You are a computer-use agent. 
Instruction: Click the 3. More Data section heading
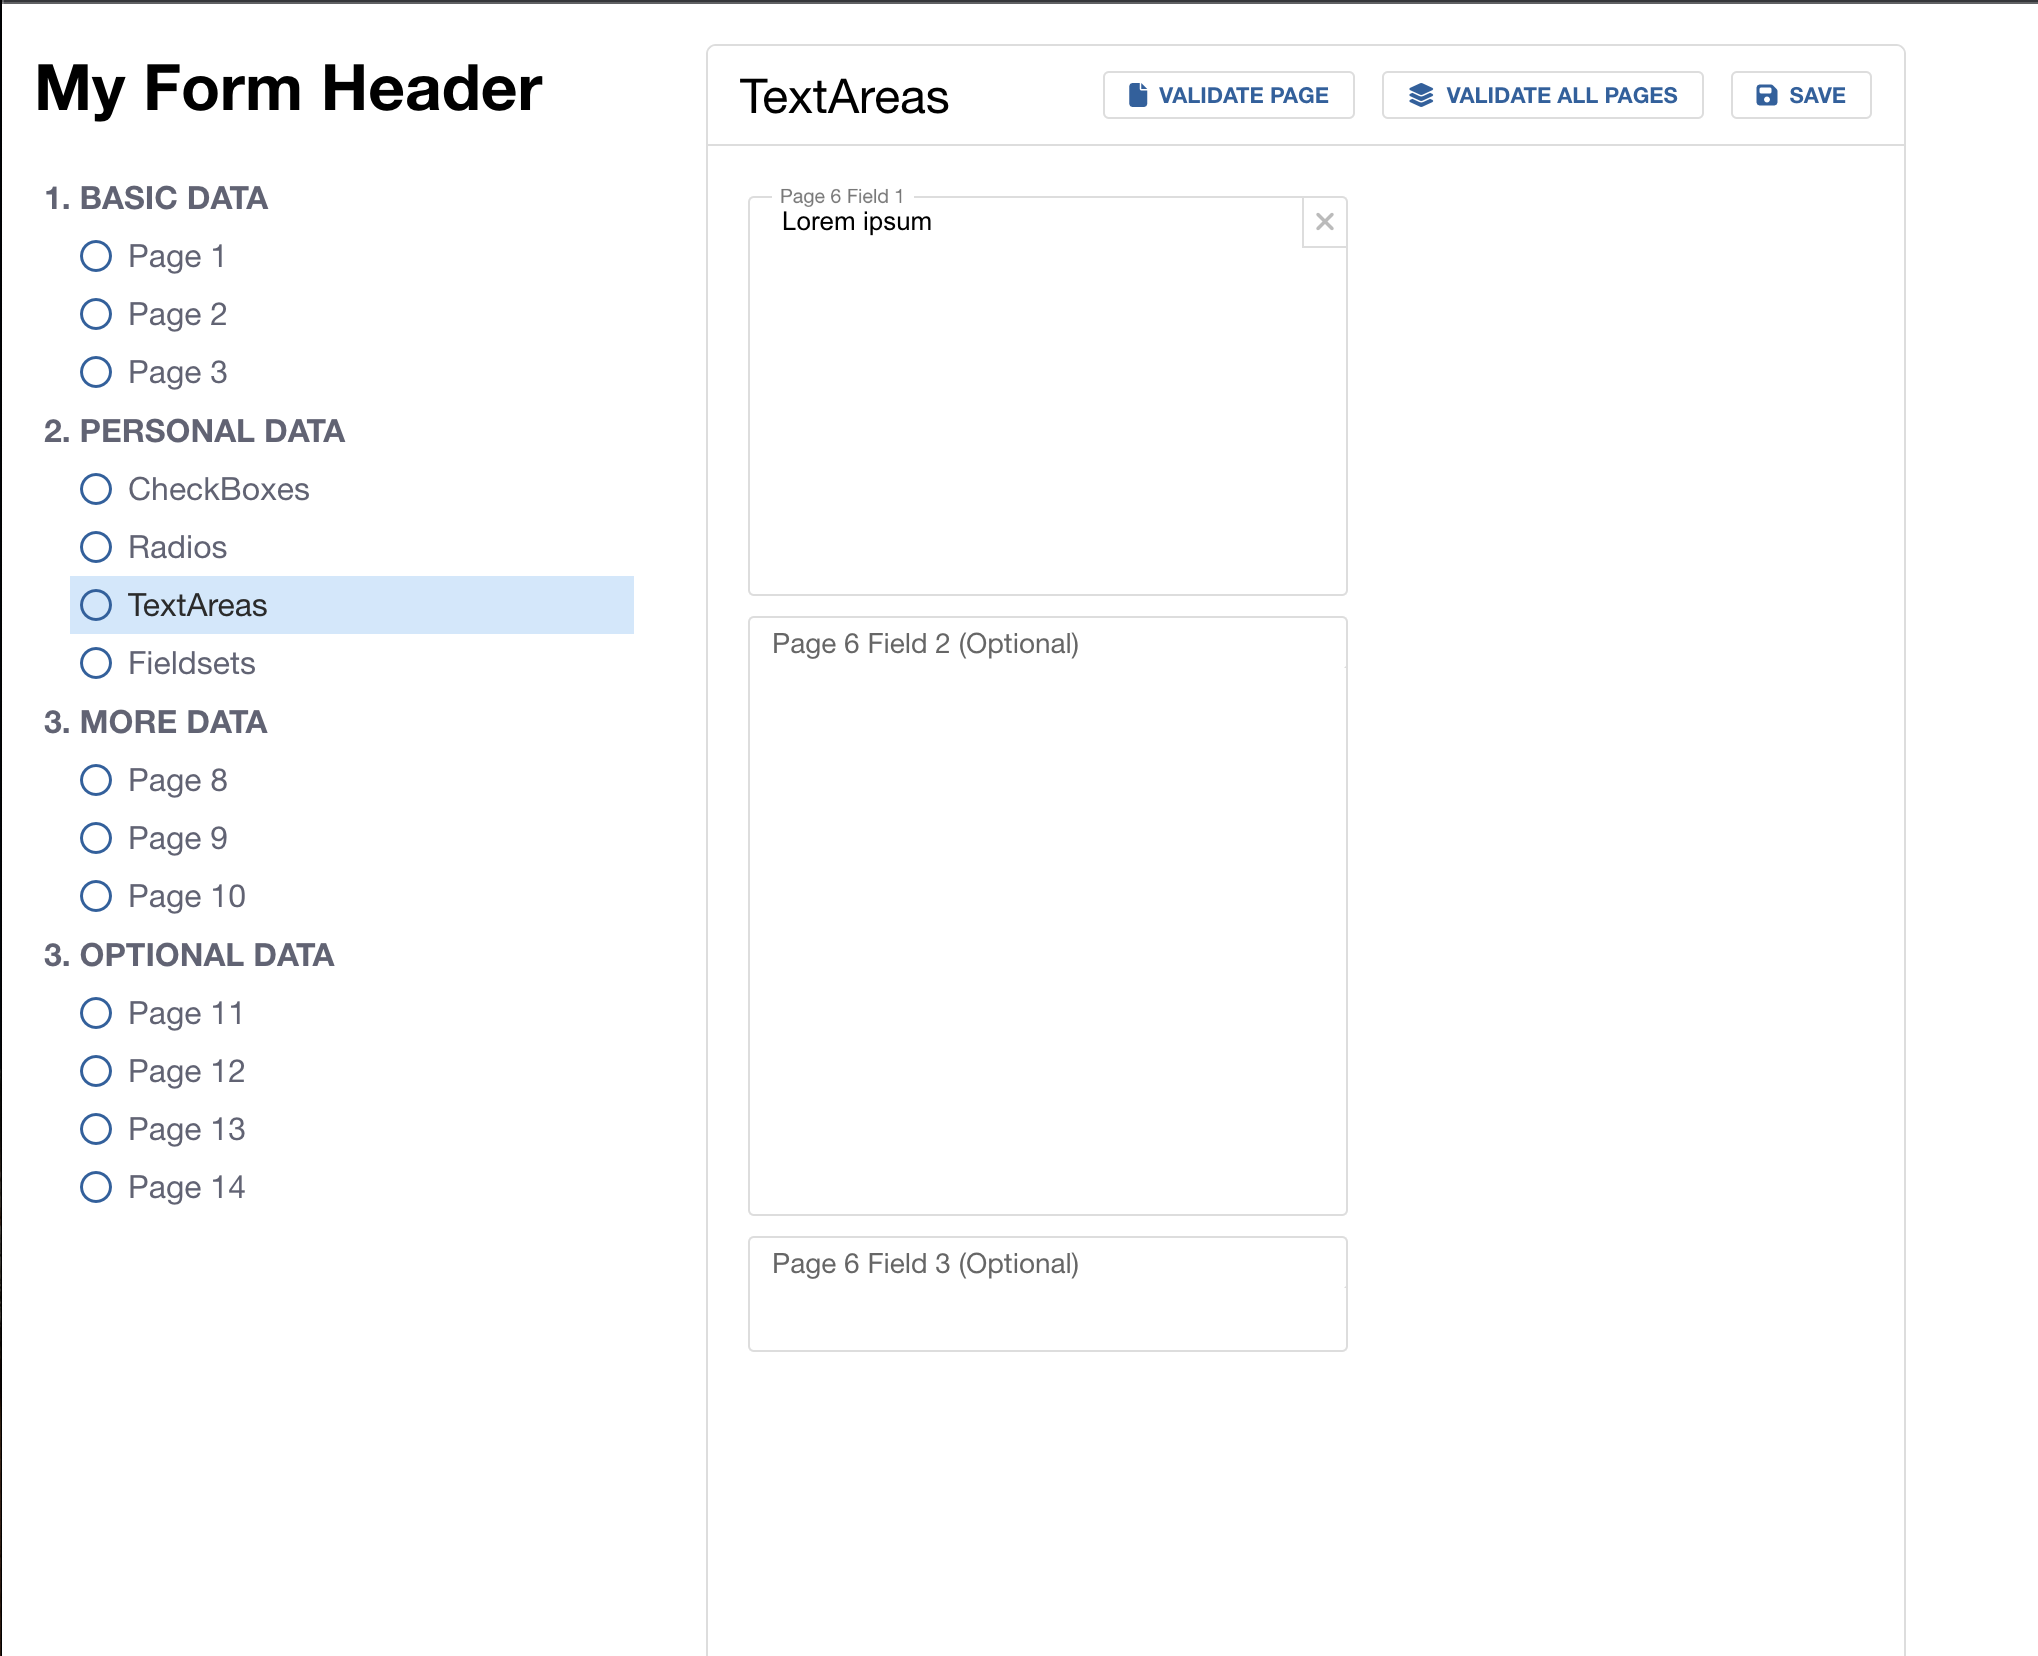coord(155,722)
